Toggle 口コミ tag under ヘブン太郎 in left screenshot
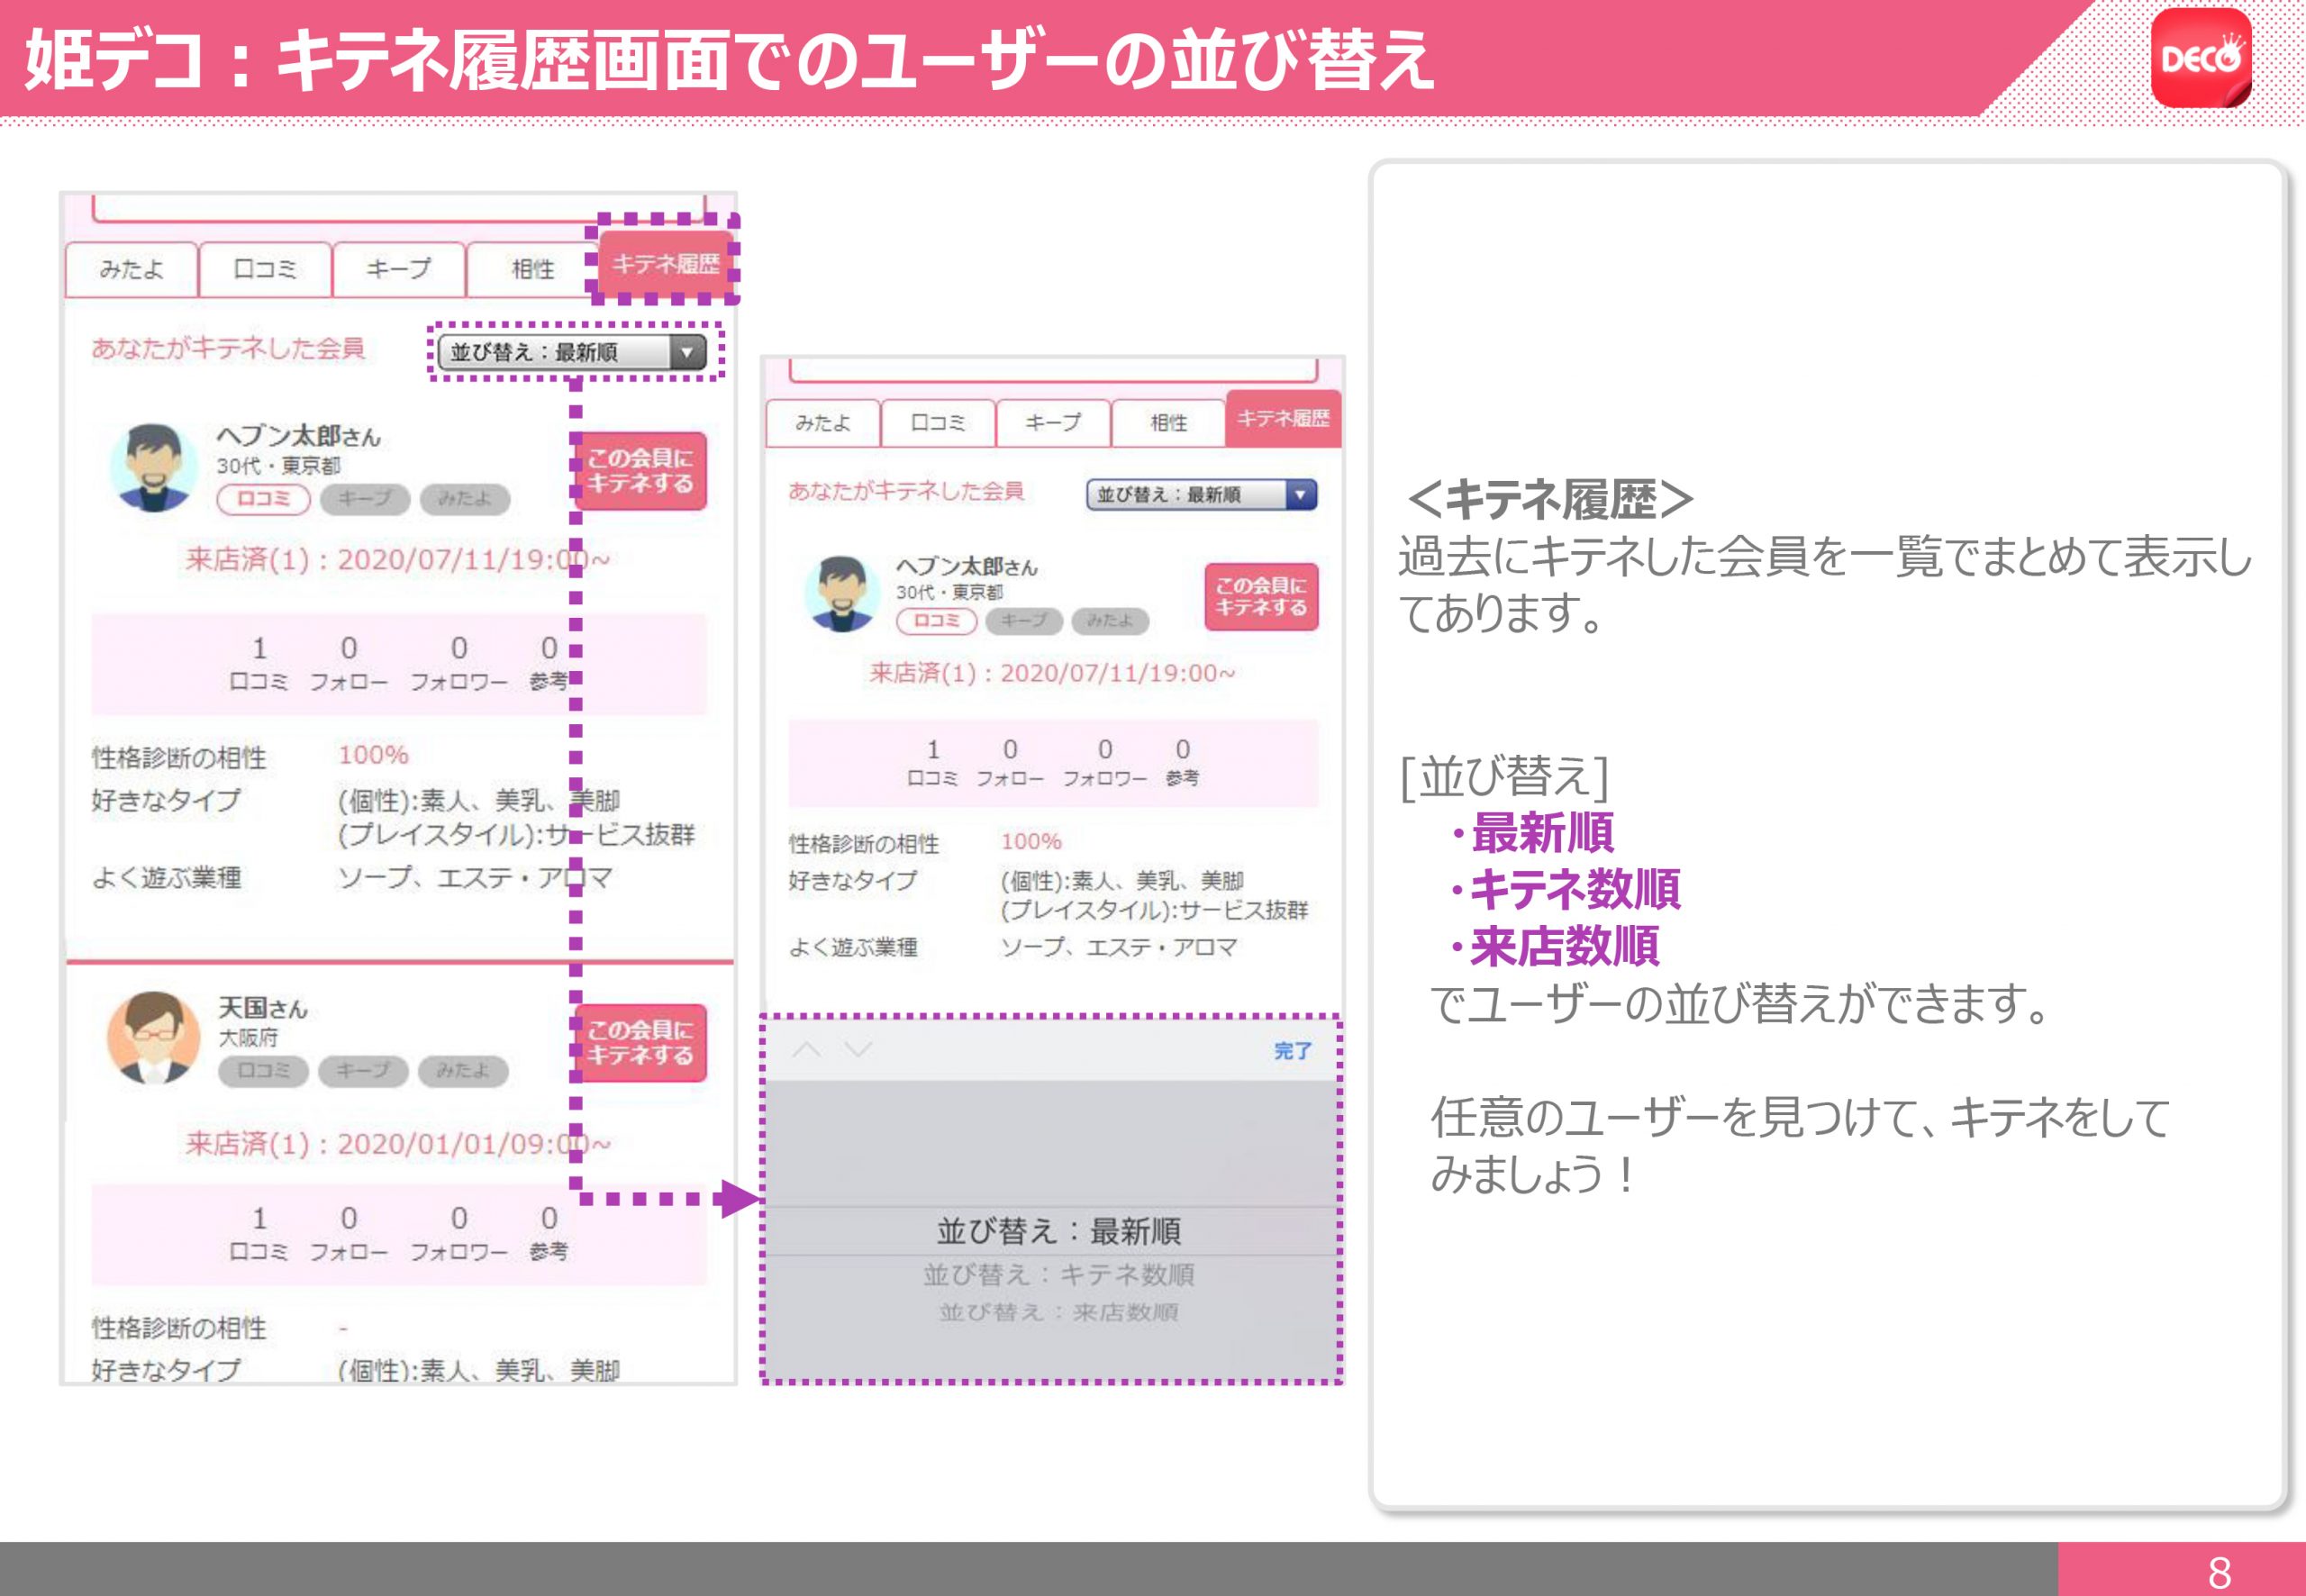The width and height of the screenshot is (2306, 1596). click(x=263, y=498)
